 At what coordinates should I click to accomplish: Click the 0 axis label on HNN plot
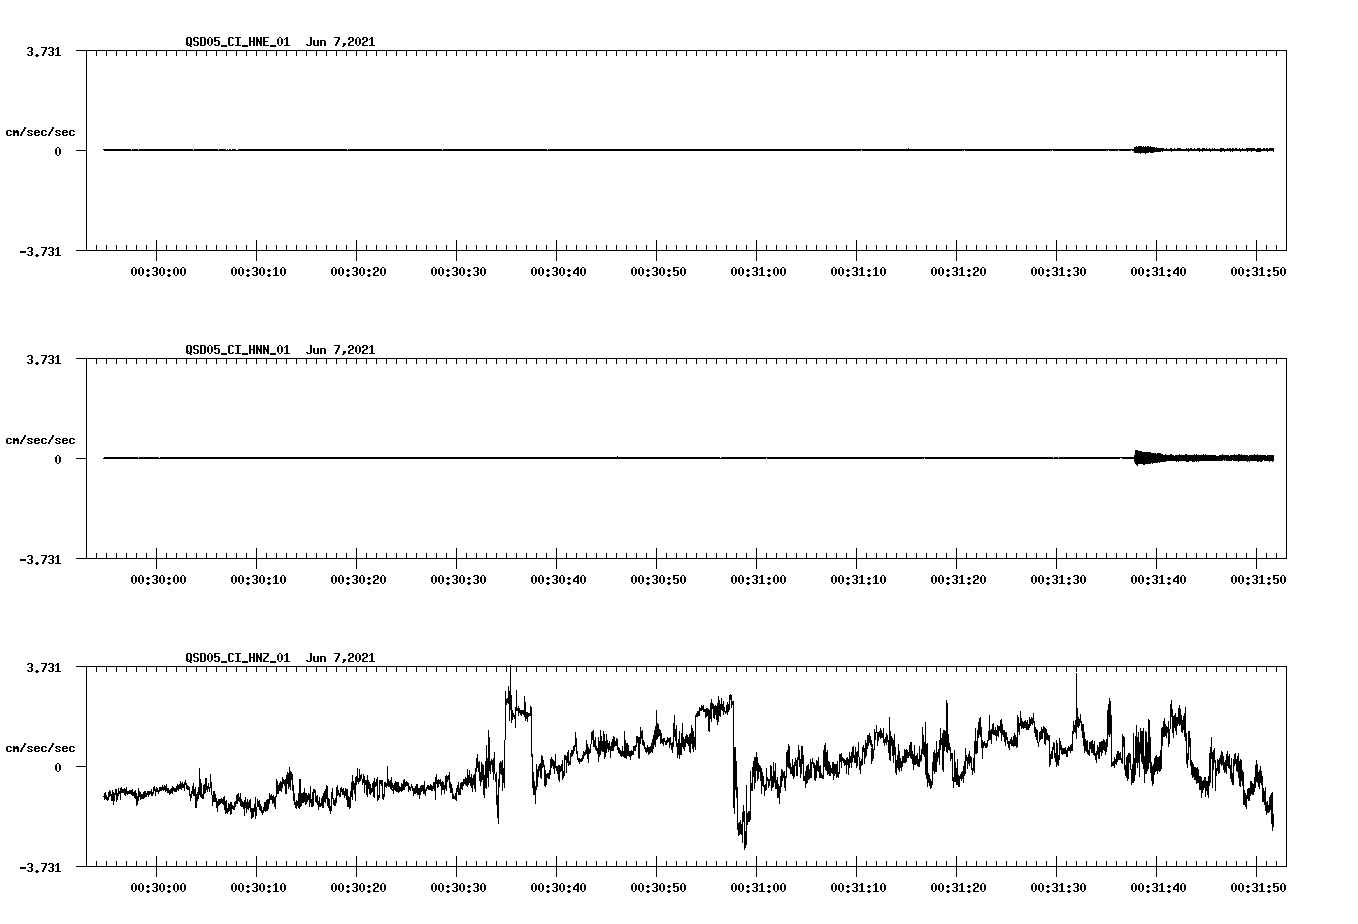[x=58, y=460]
